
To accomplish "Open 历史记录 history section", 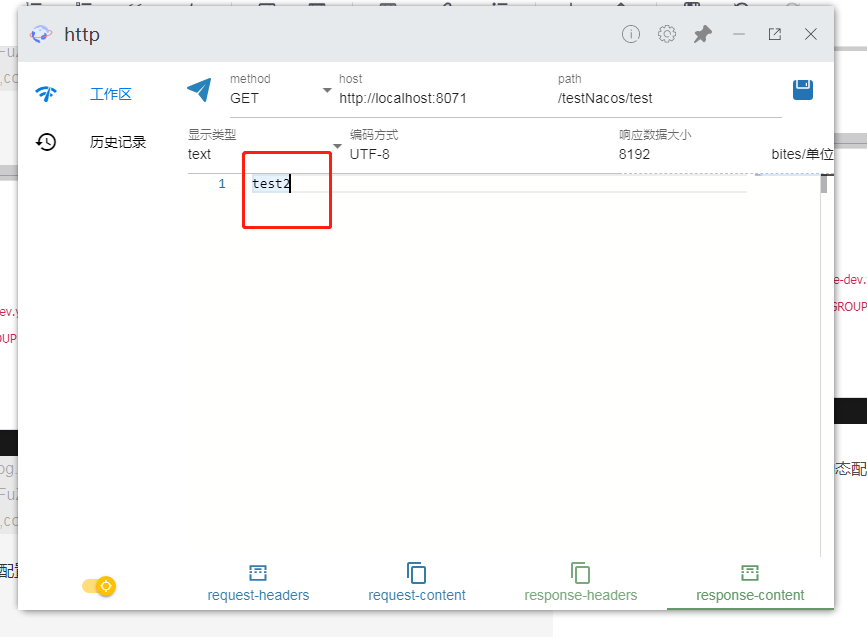I will (118, 142).
